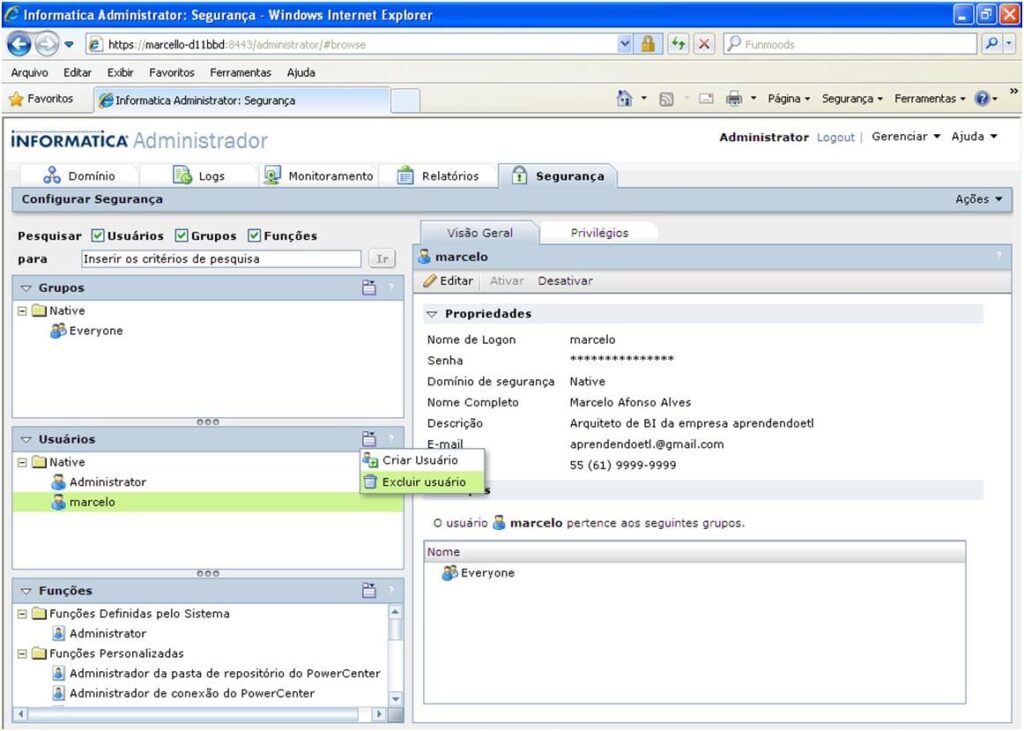
Task: Select Criar Usuário from the popup menu
Action: pos(423,461)
